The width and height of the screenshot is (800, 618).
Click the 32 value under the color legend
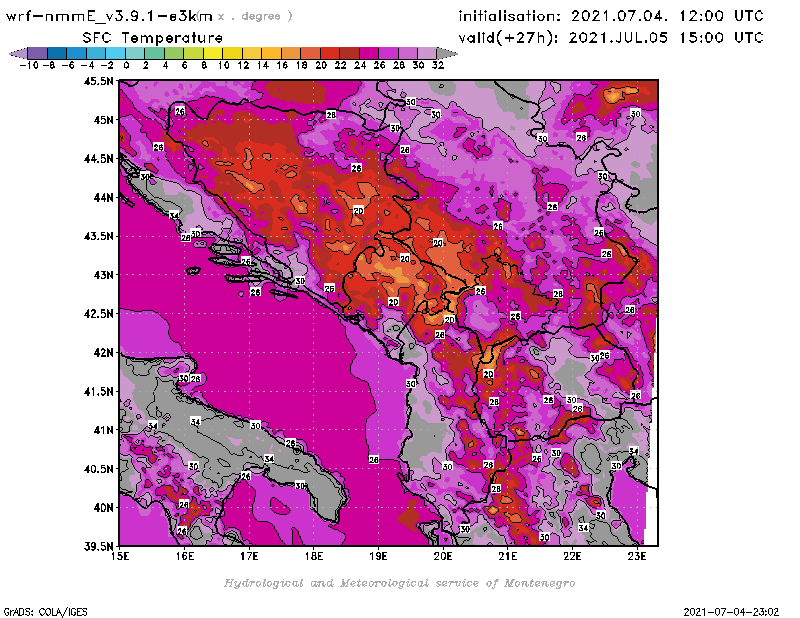point(438,65)
